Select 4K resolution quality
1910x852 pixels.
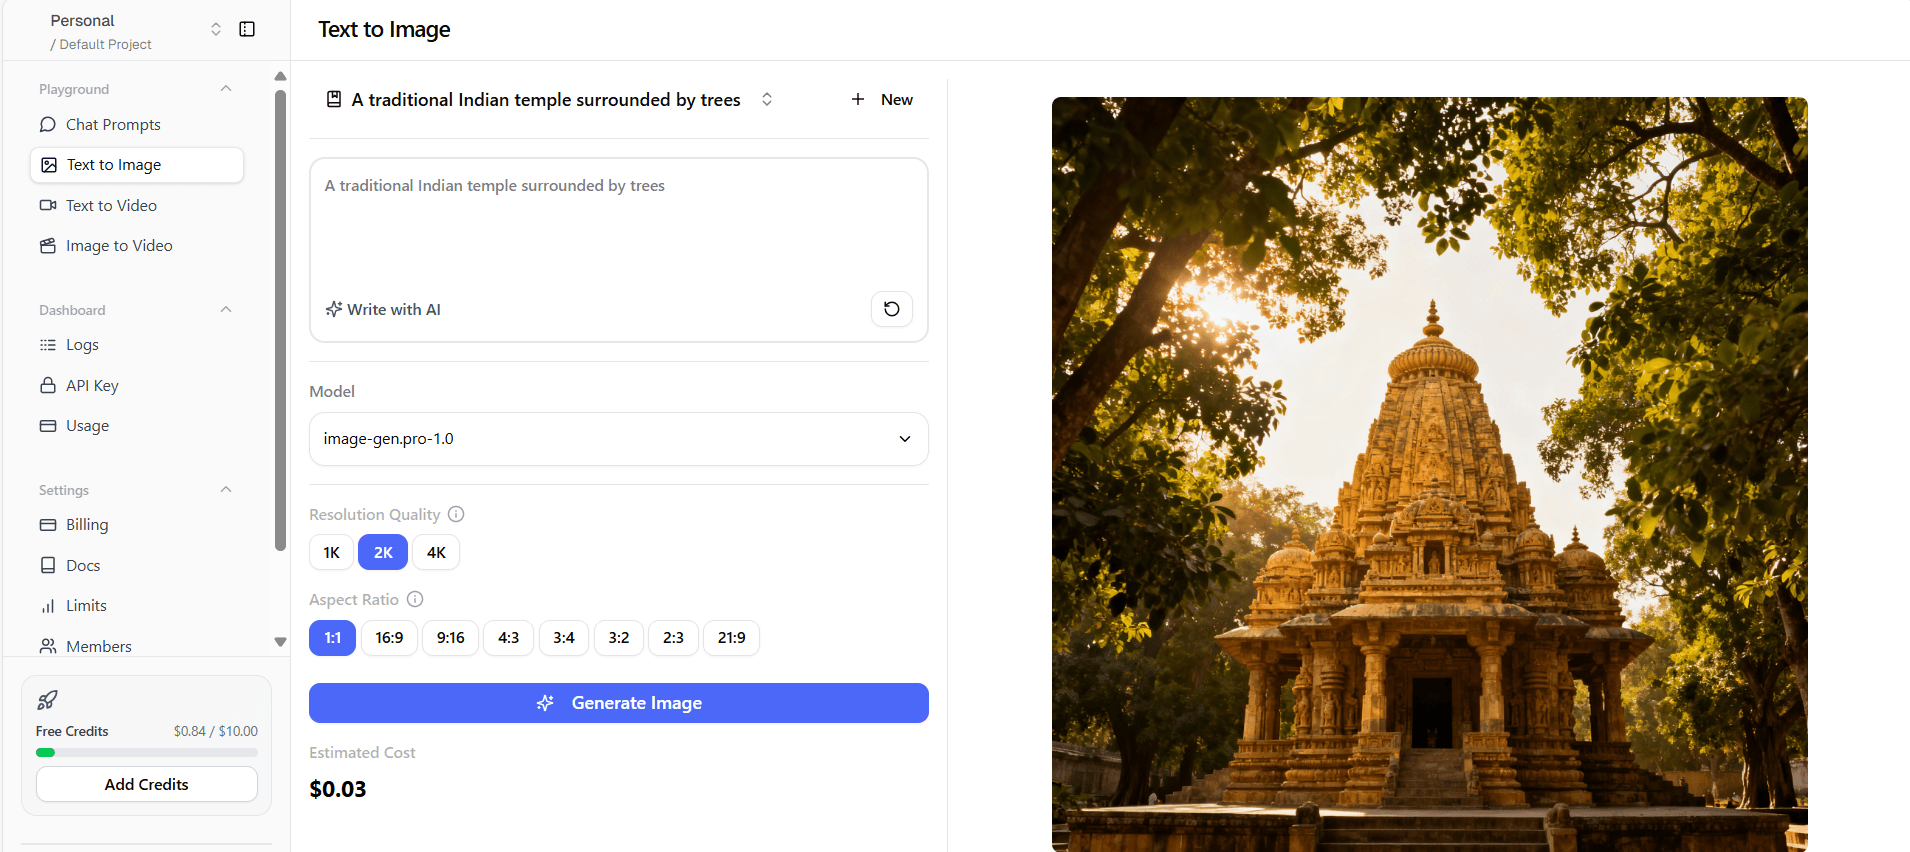[x=436, y=552]
